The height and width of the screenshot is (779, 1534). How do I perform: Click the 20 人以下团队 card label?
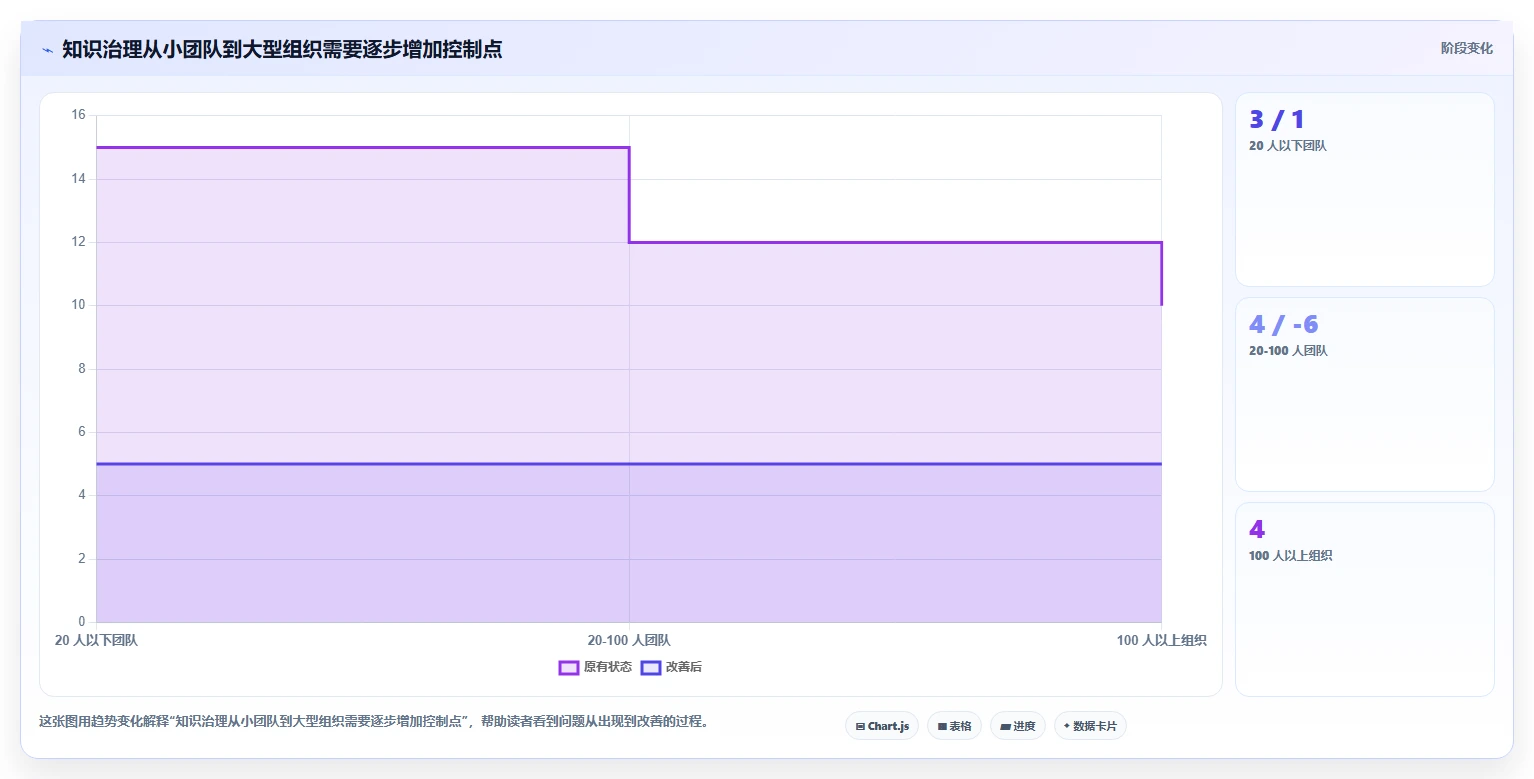click(1288, 146)
